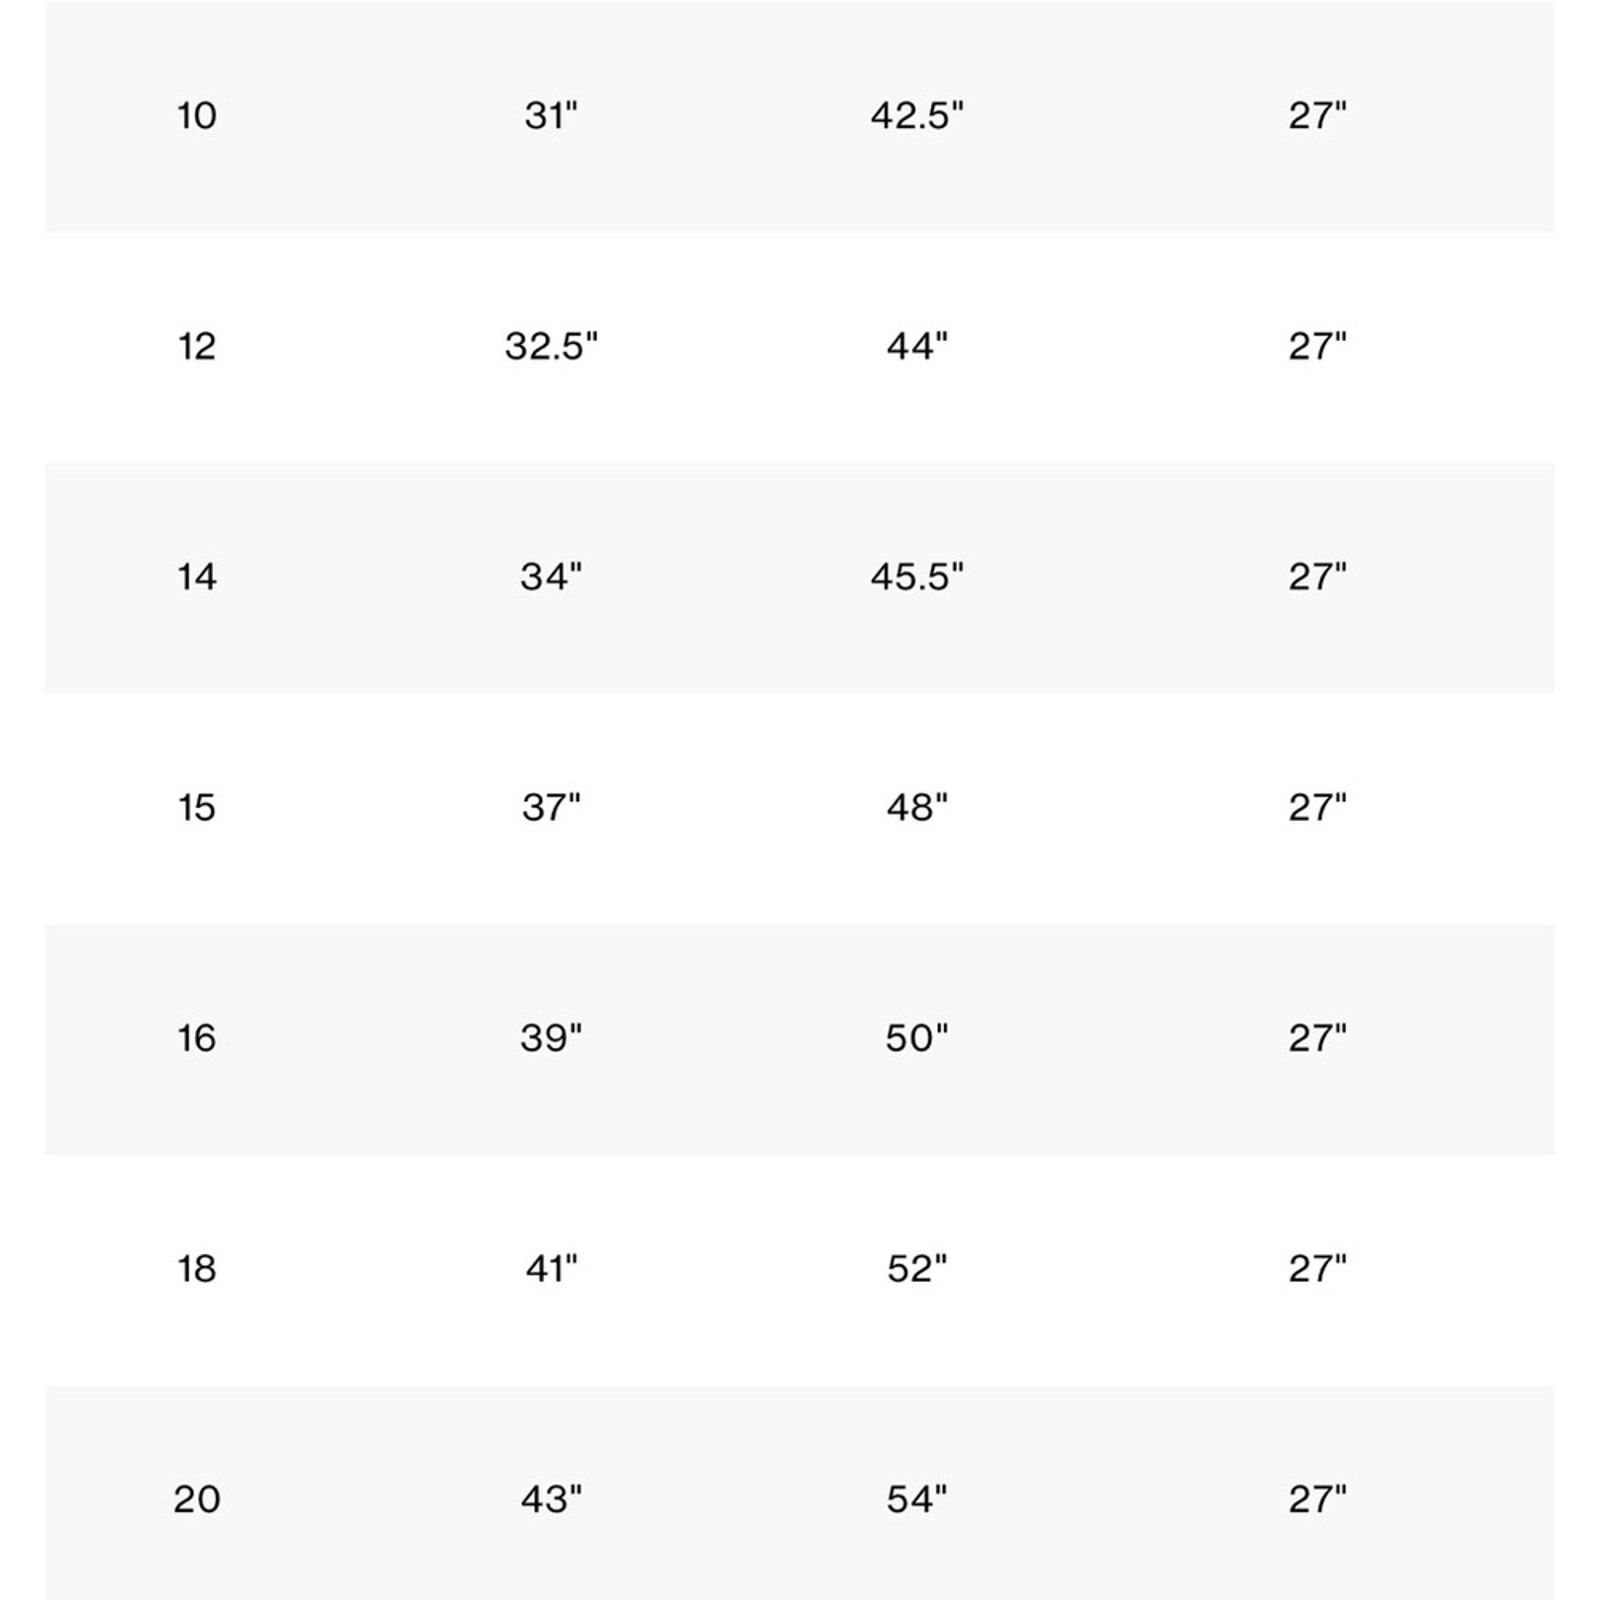The image size is (1600, 1600).
Task: Select the size 12 row label
Action: [197, 347]
